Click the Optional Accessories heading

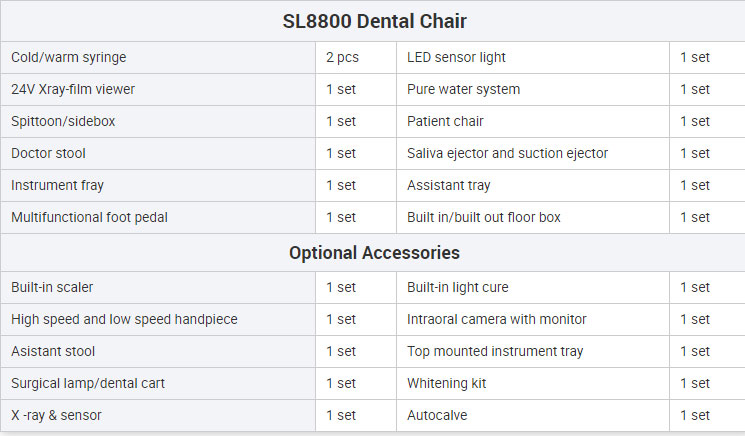click(x=374, y=253)
